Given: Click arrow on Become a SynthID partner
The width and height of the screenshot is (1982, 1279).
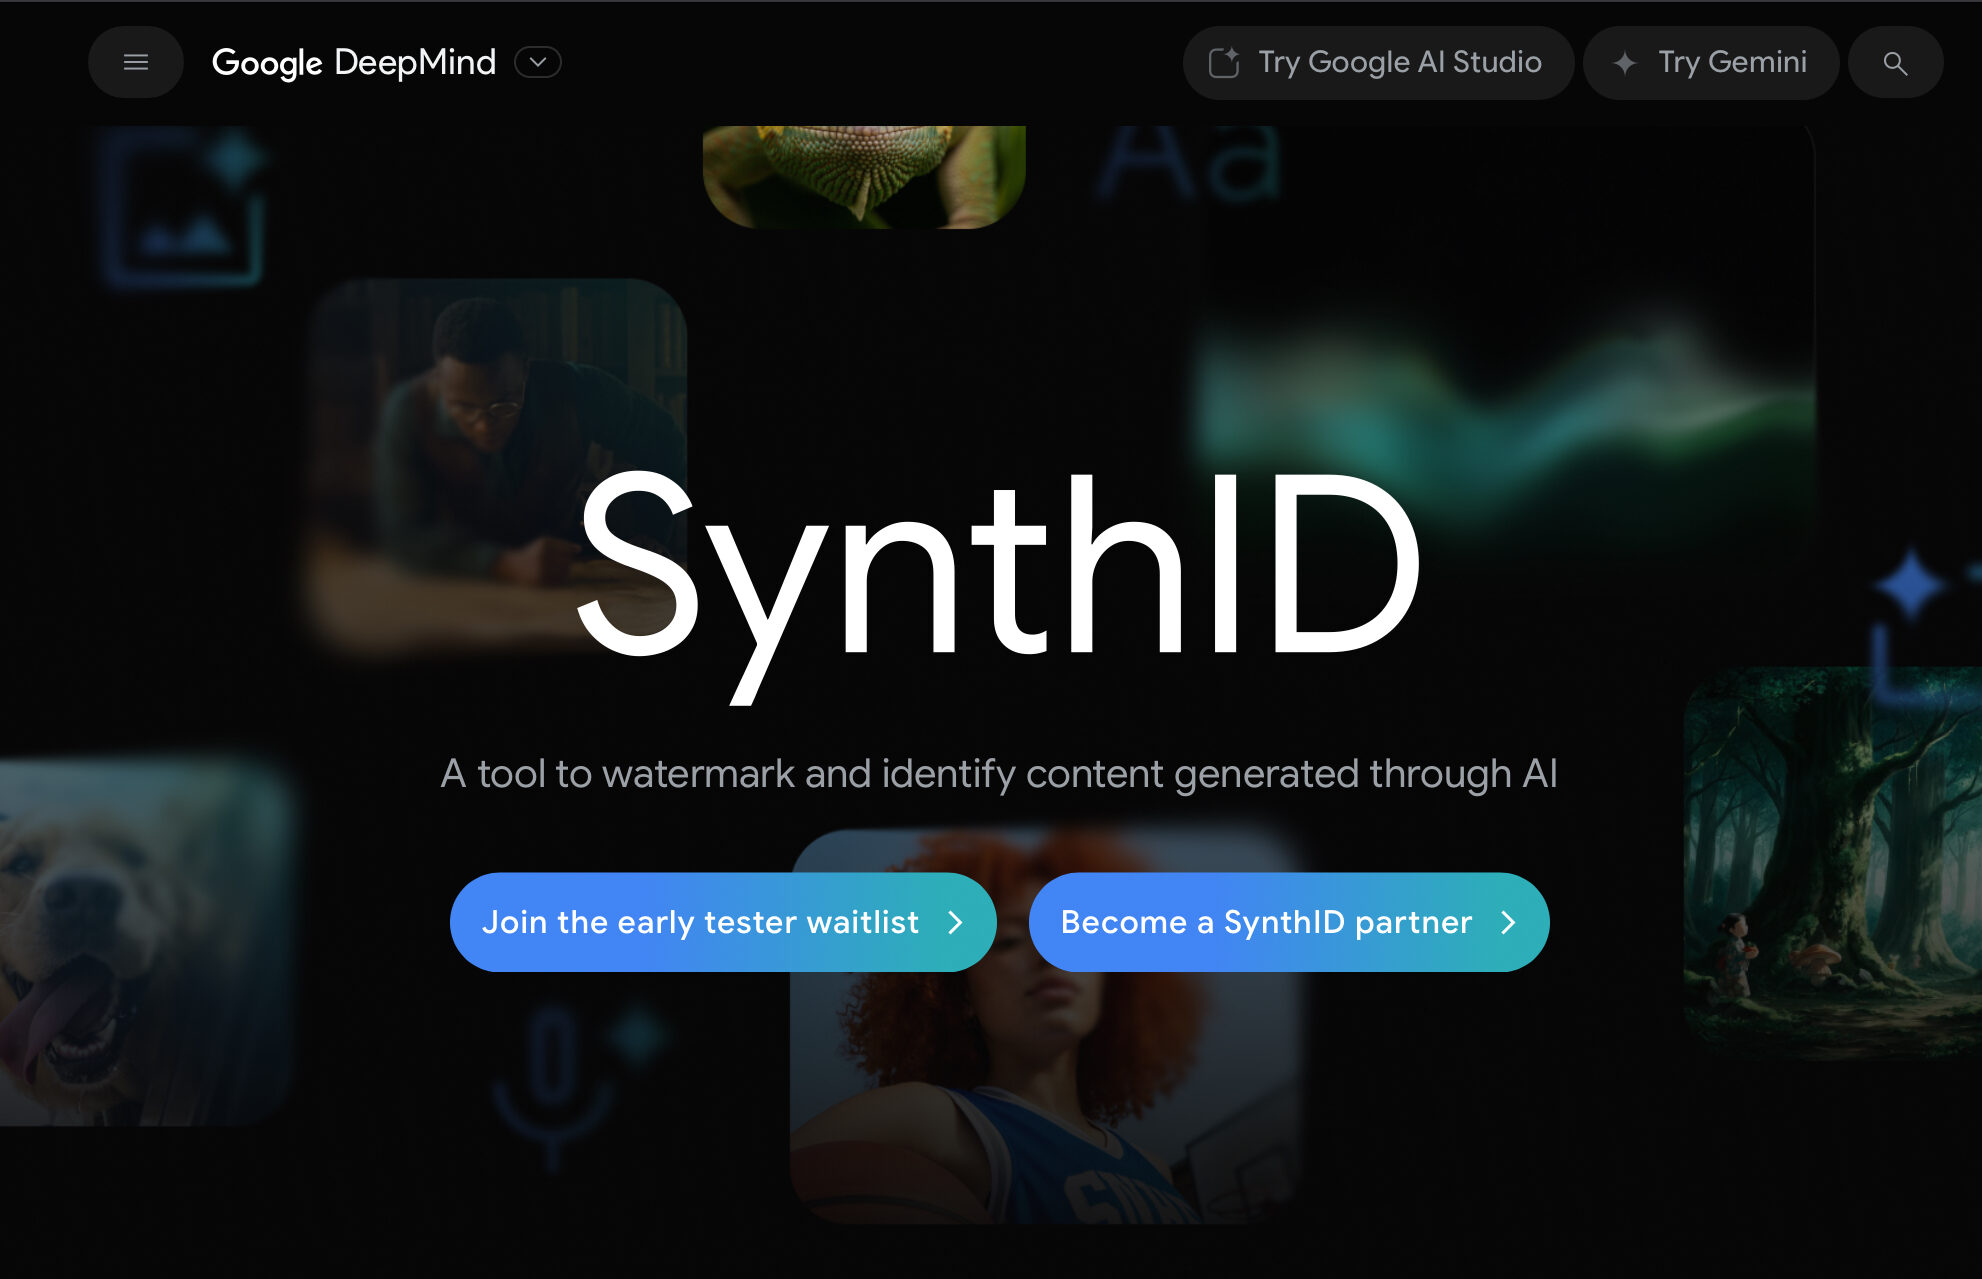Looking at the screenshot, I should tap(1509, 922).
